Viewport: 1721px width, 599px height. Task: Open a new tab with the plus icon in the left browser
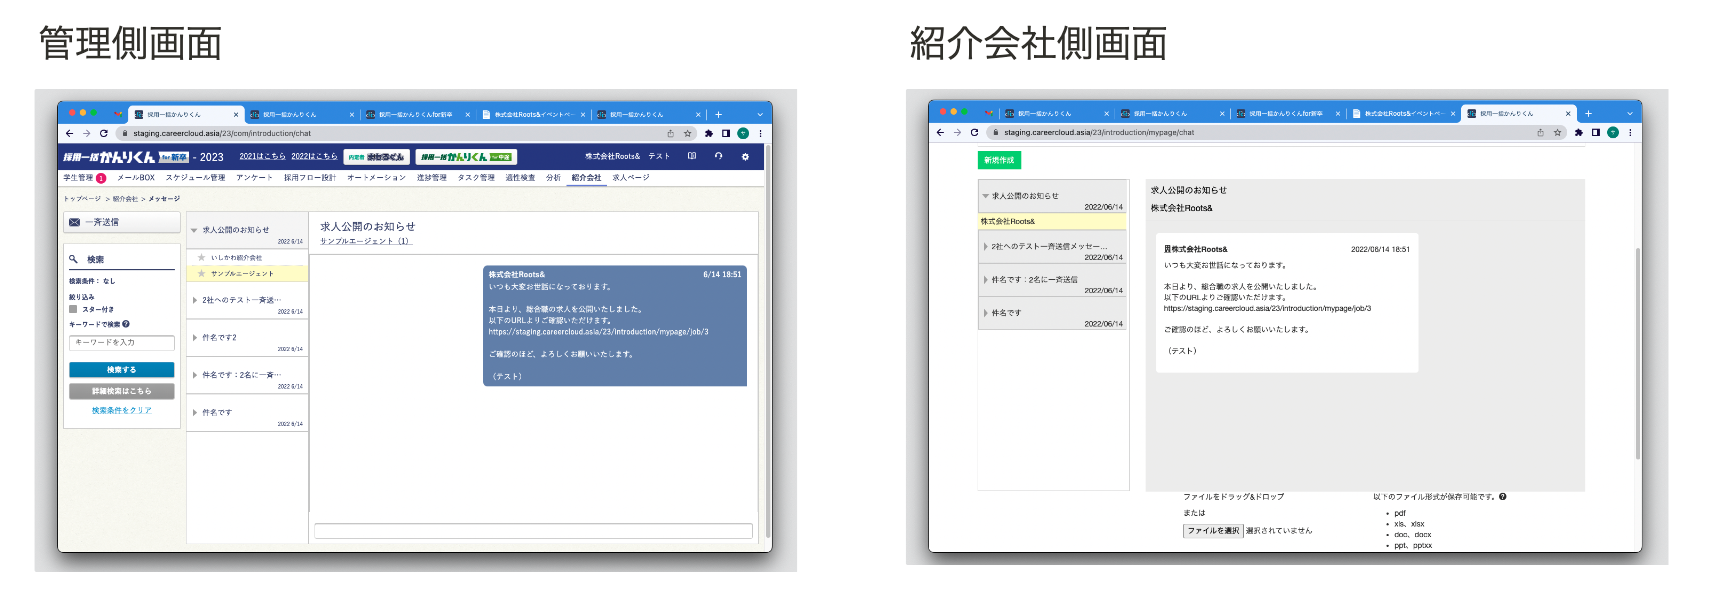(x=718, y=114)
